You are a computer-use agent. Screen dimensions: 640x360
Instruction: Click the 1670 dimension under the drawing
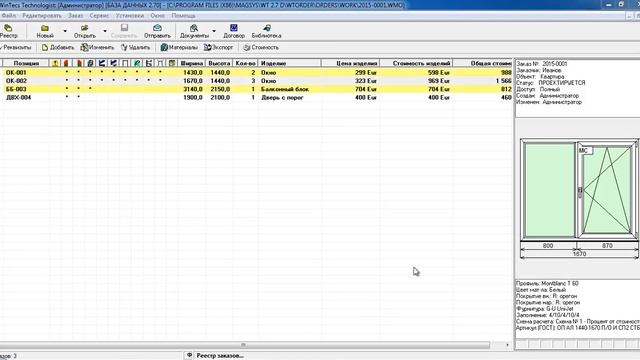(x=580, y=254)
